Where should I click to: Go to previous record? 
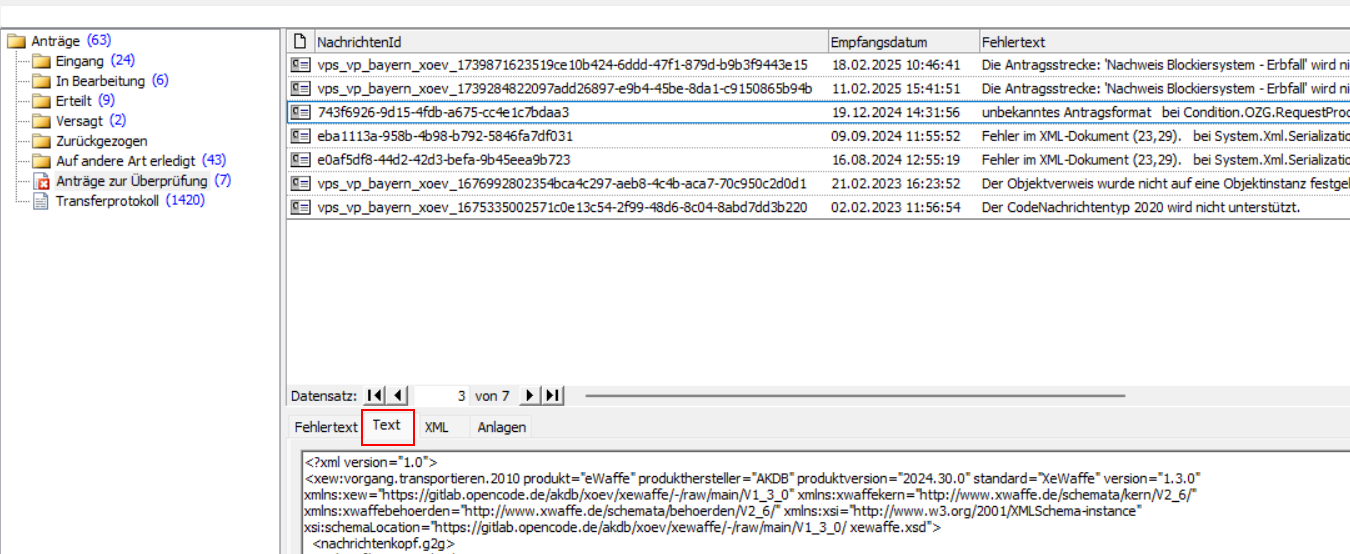pos(398,396)
